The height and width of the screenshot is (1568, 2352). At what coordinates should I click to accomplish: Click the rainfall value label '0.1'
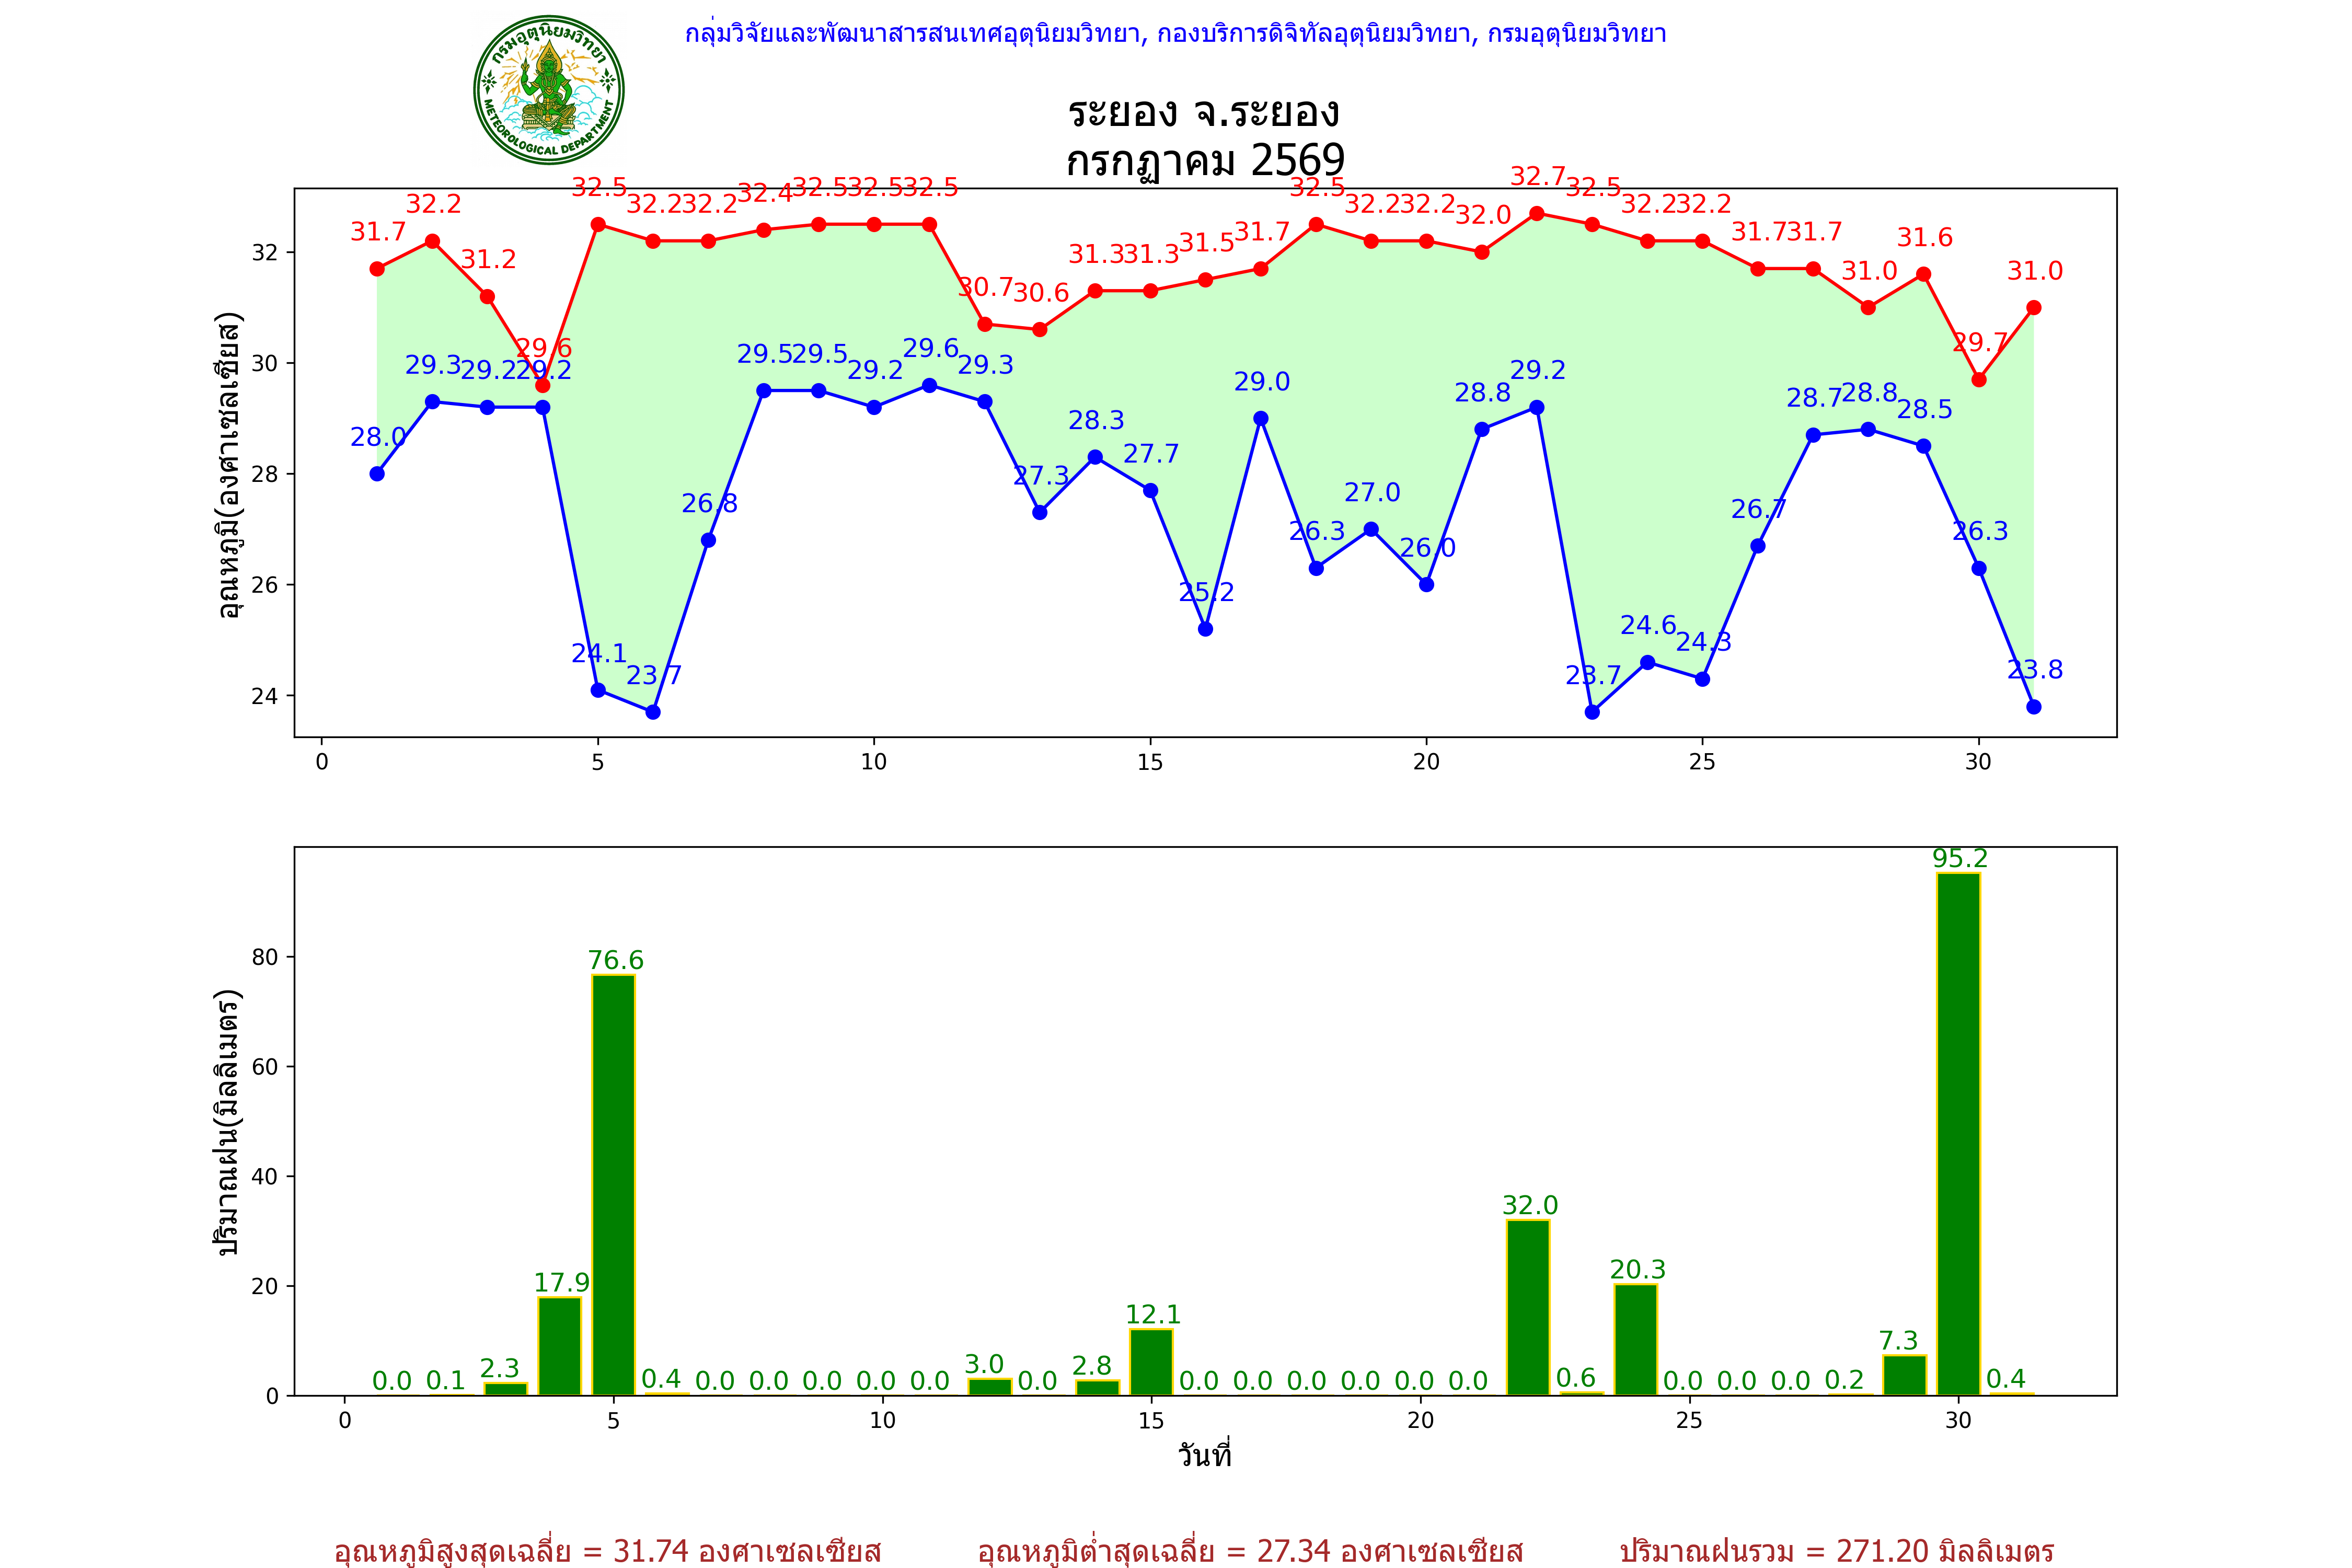[x=446, y=1380]
